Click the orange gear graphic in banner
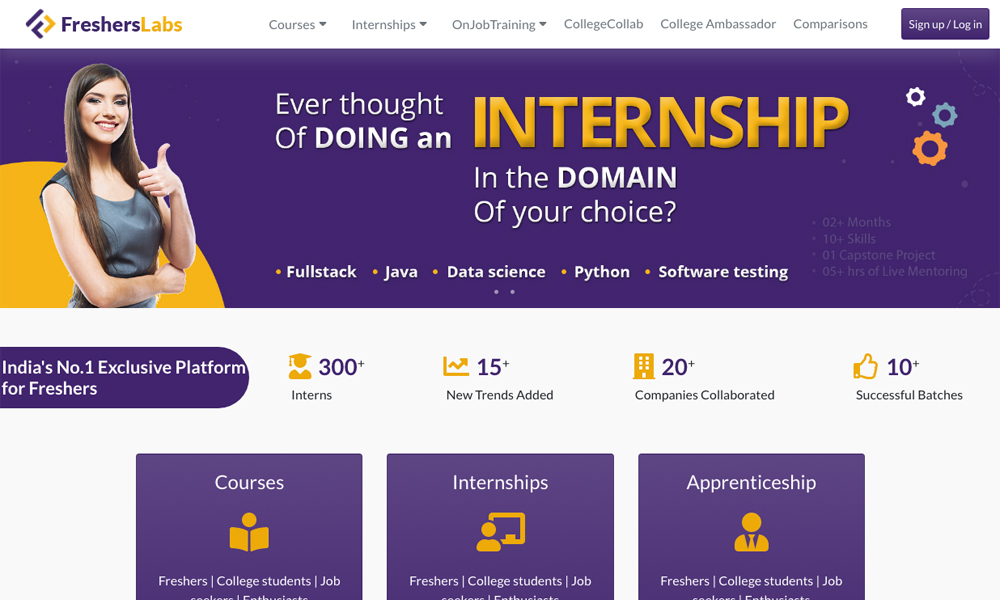The width and height of the screenshot is (1000, 600). pyautogui.click(x=929, y=148)
